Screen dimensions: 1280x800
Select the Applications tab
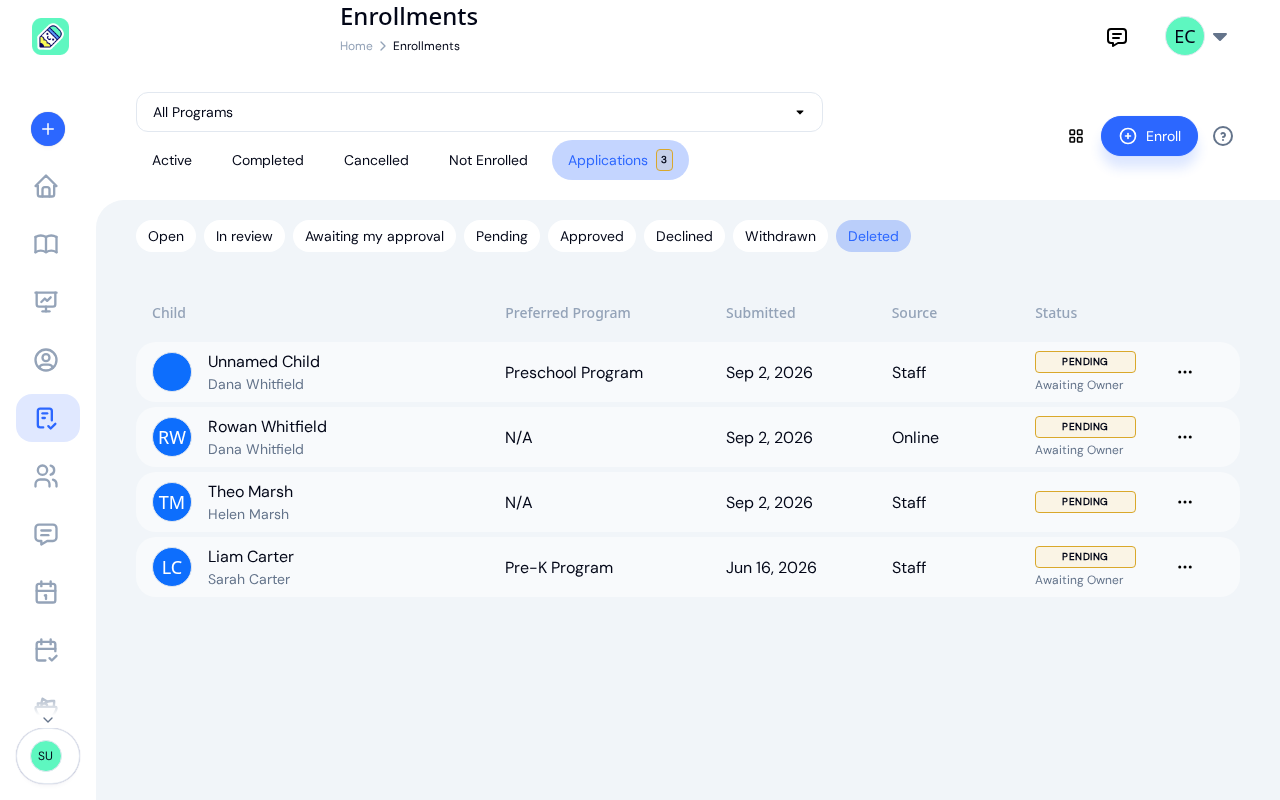point(620,160)
